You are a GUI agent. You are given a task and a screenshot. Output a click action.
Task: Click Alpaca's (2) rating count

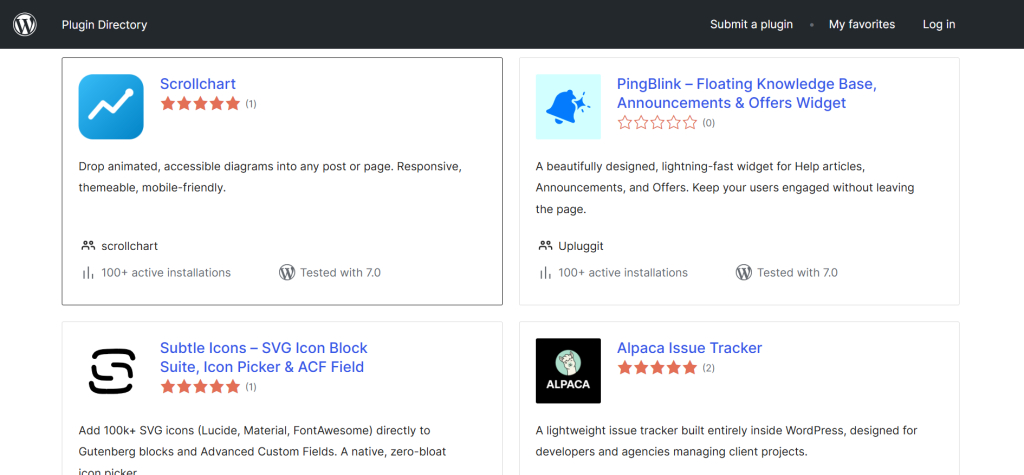709,368
